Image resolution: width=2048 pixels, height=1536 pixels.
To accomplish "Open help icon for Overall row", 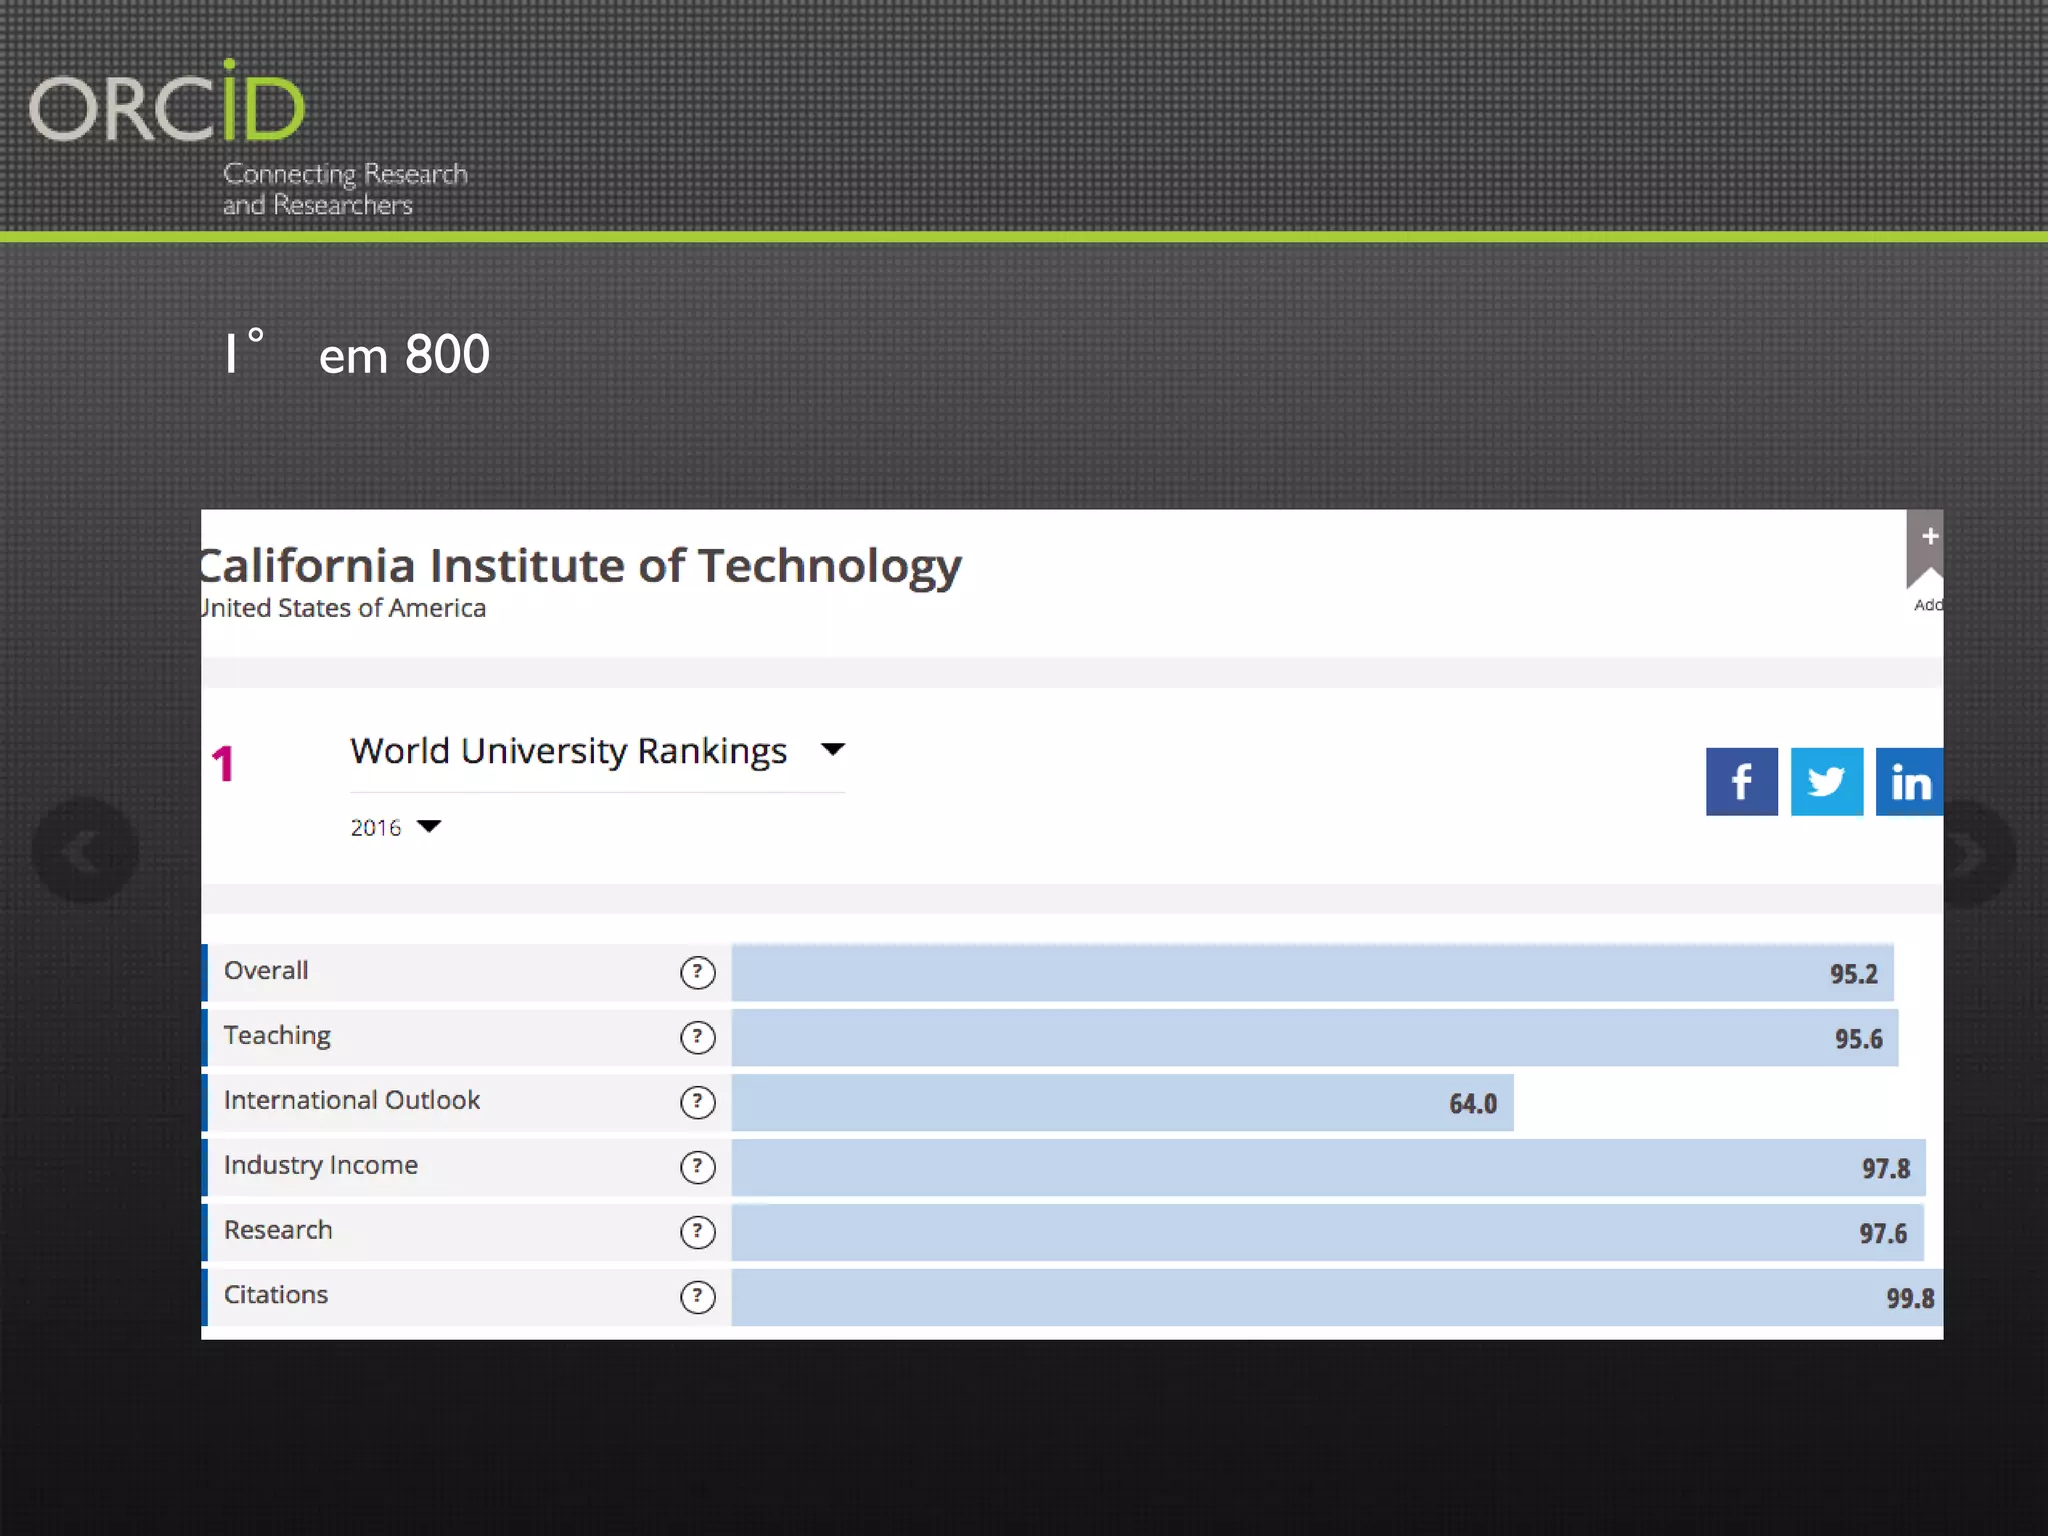I will click(x=698, y=972).
